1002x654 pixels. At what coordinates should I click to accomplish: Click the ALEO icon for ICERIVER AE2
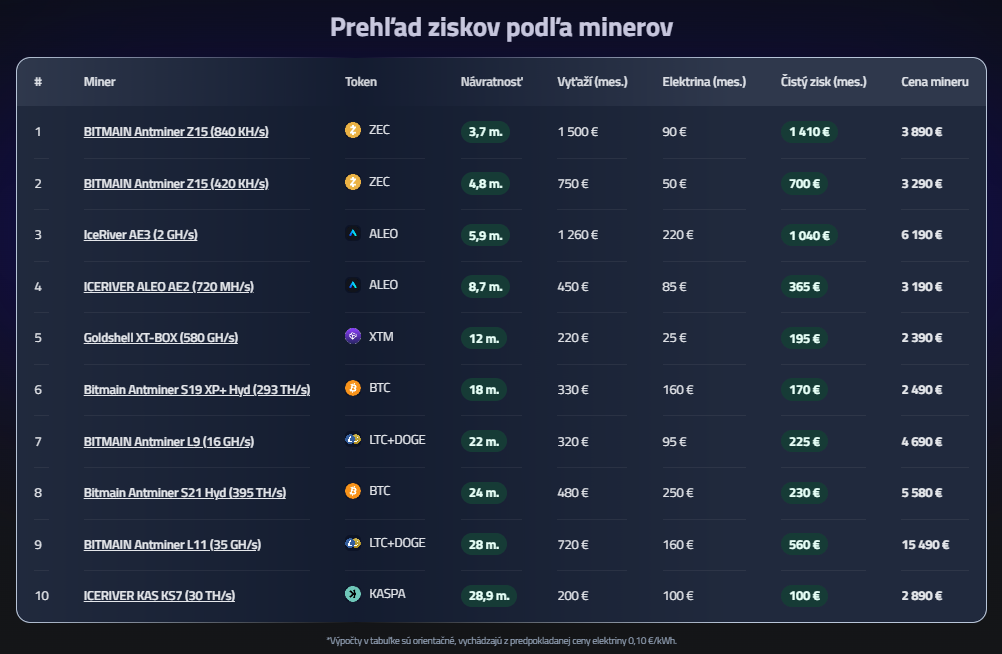click(352, 285)
